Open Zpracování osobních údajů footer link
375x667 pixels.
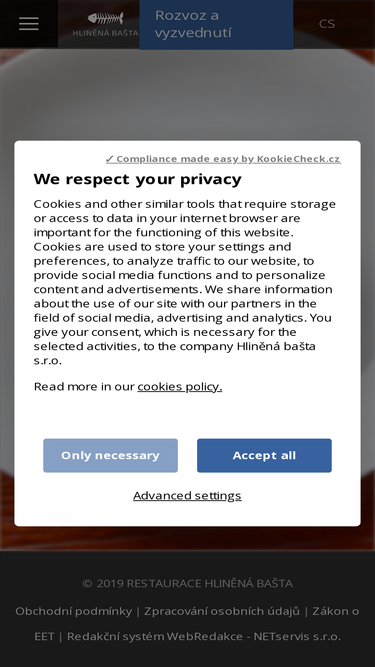(x=222, y=611)
